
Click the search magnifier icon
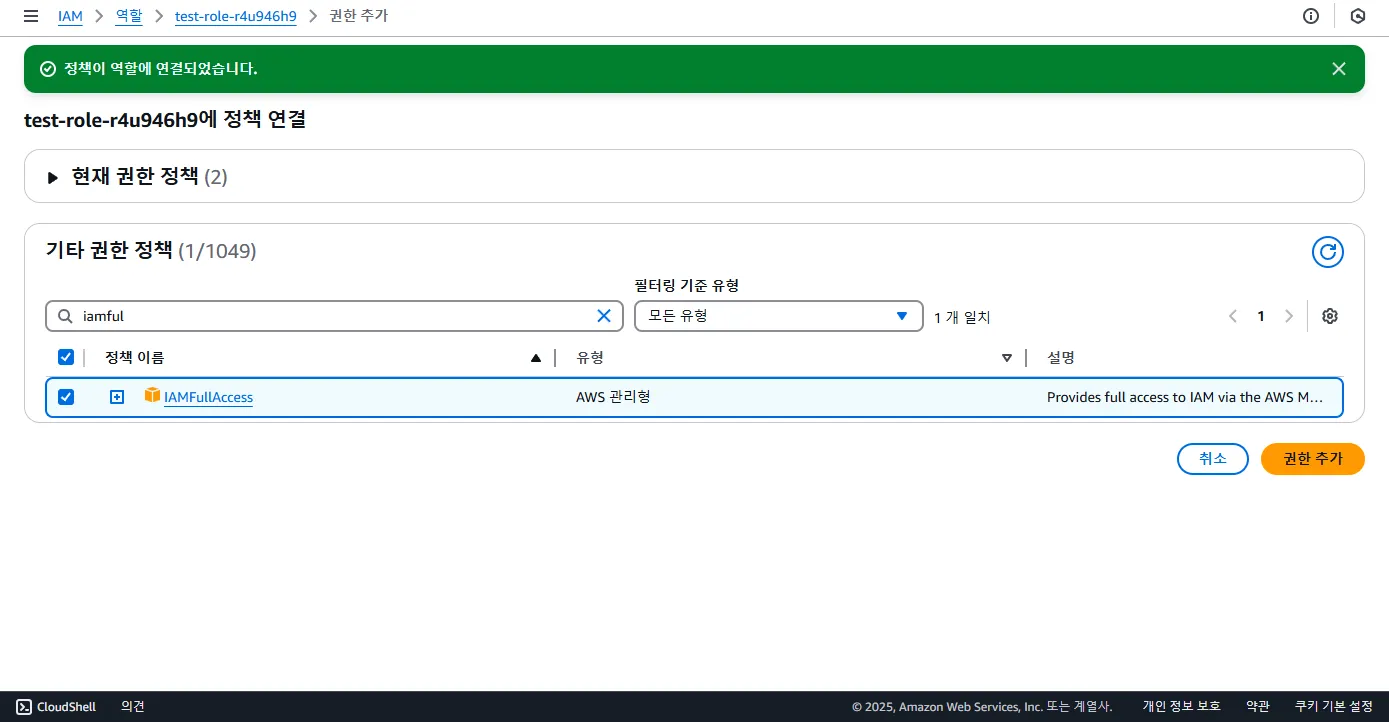click(65, 316)
